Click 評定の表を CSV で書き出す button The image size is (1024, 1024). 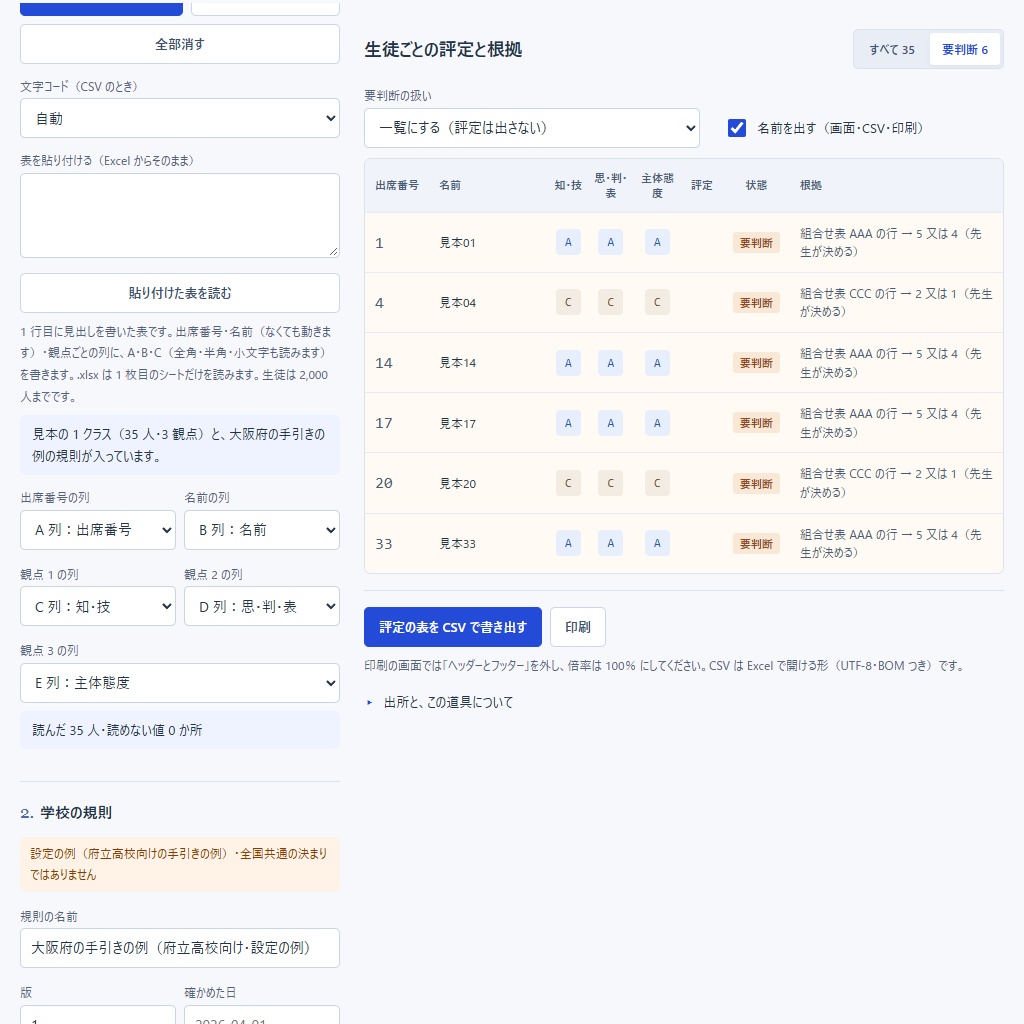453,627
